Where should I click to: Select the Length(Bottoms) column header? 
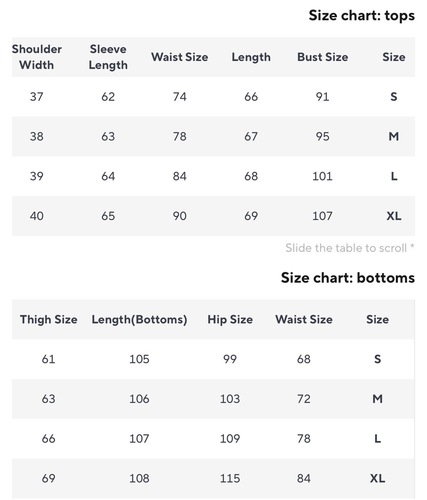(139, 319)
